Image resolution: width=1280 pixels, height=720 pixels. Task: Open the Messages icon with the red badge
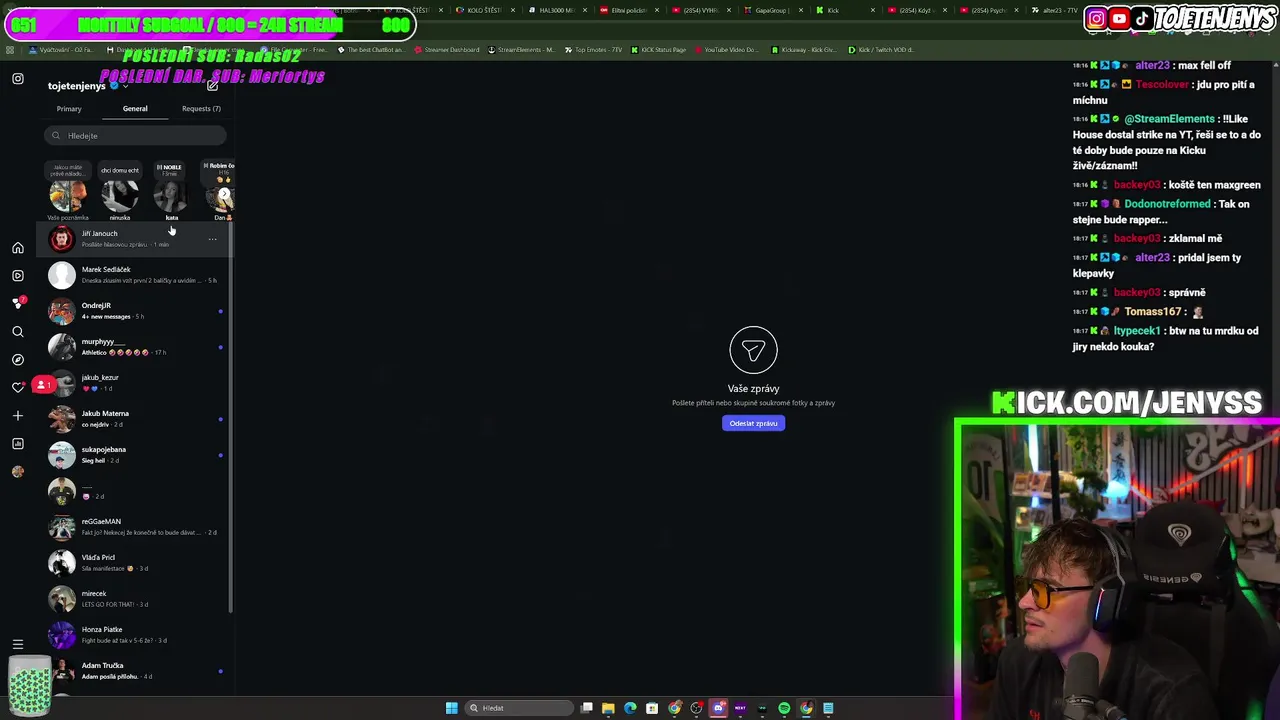(x=18, y=303)
